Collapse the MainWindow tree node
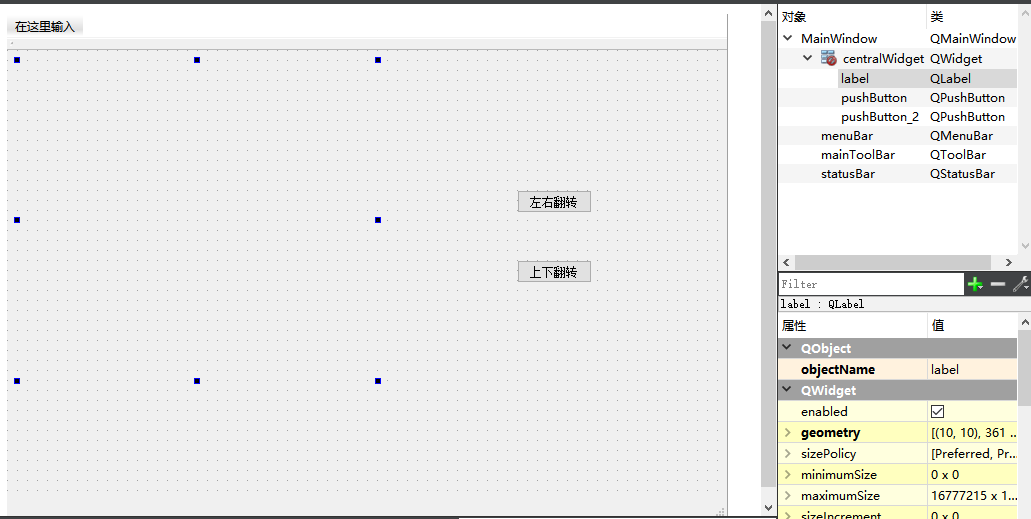Screen dimensions: 1031x519 pos(788,38)
